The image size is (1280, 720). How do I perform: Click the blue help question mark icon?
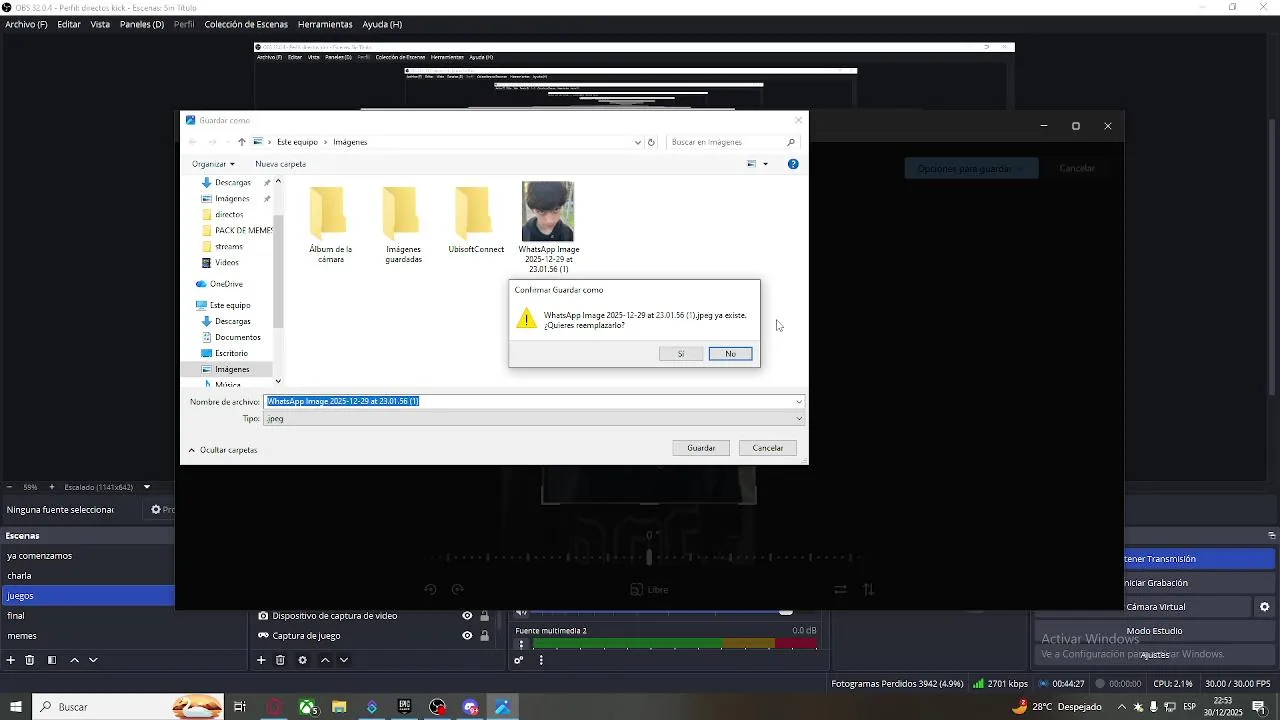click(793, 164)
